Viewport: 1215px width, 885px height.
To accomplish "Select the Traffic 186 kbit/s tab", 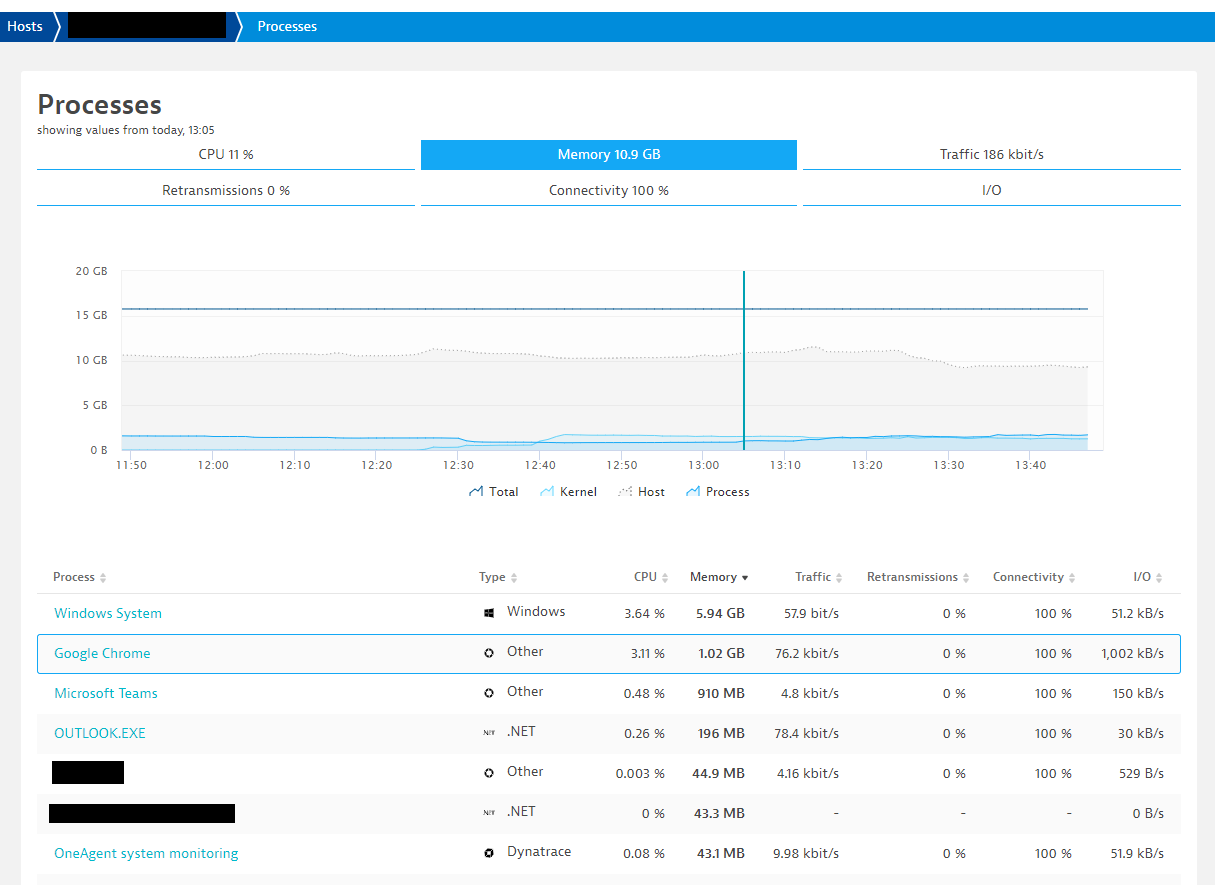I will [991, 155].
